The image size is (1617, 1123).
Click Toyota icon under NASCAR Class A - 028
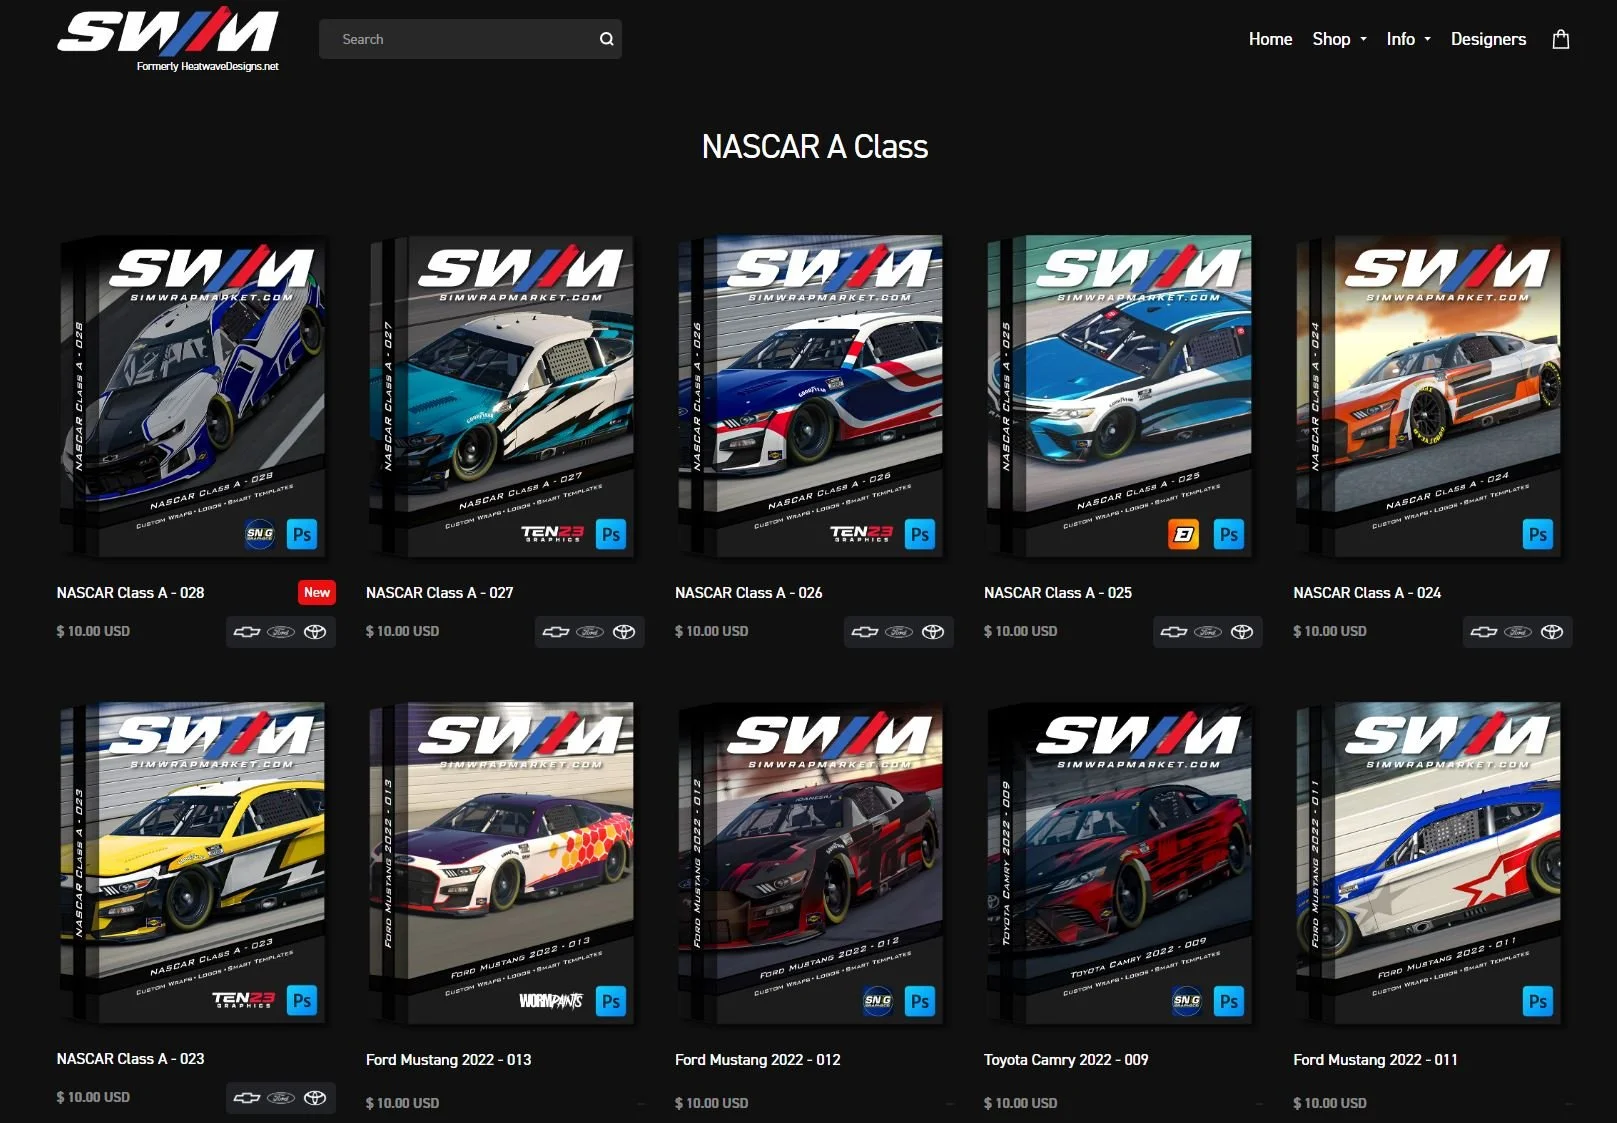point(315,632)
